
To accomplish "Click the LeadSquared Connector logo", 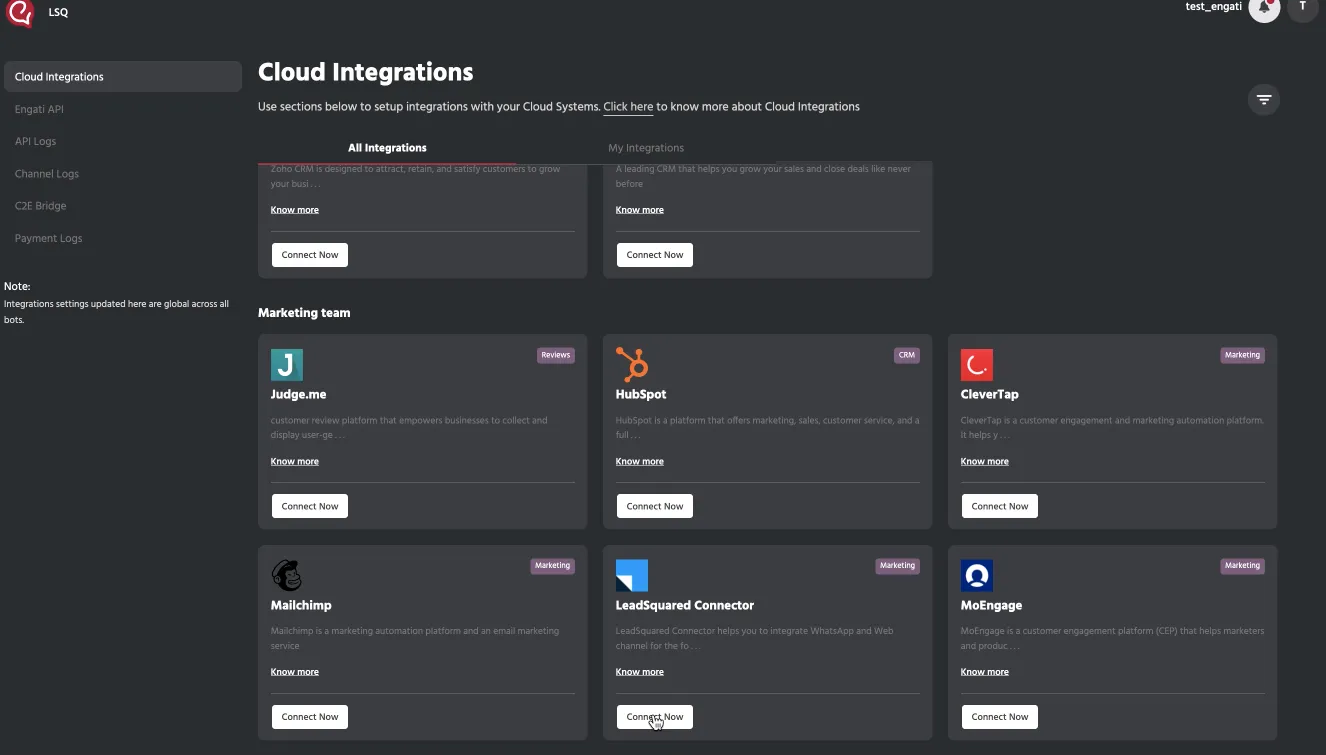I will point(632,575).
